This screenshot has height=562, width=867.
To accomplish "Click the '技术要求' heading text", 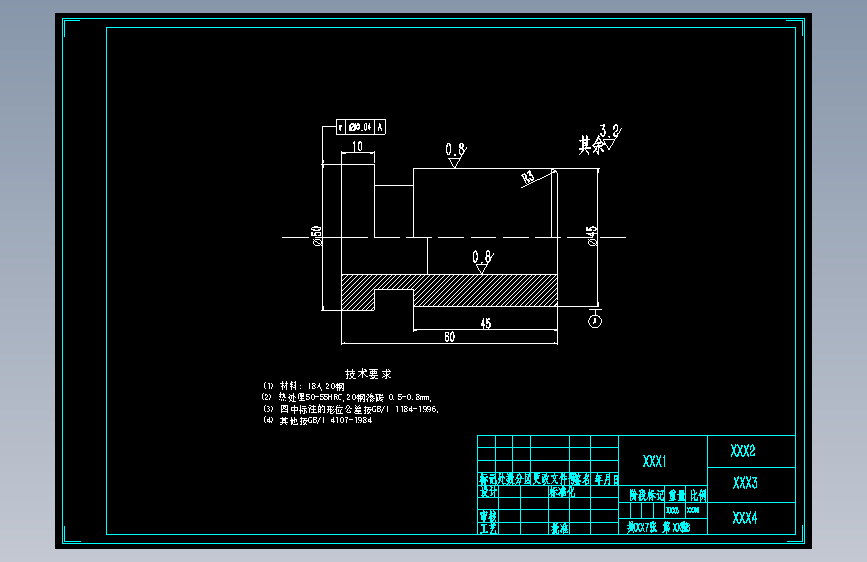I will 368,374.
